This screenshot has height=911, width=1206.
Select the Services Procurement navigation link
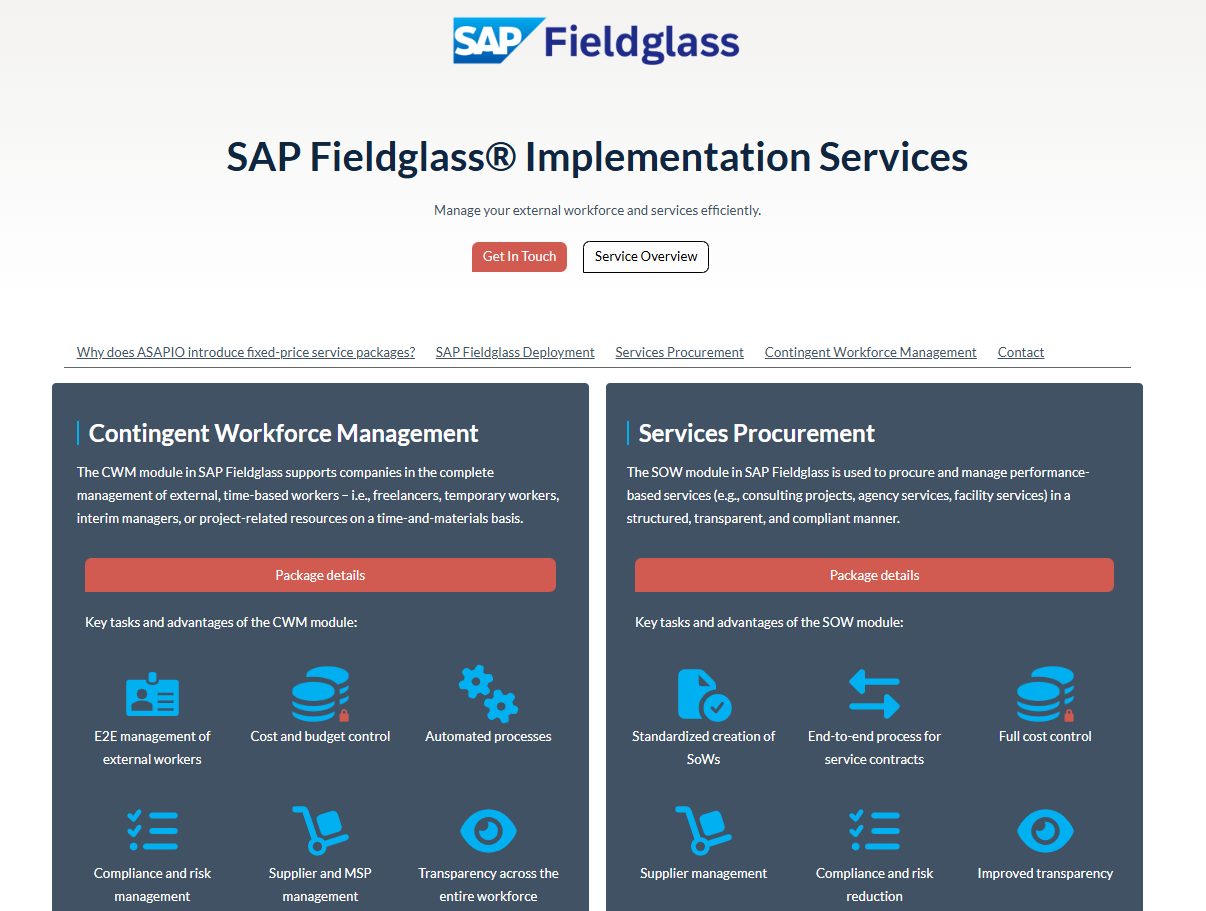(x=679, y=352)
